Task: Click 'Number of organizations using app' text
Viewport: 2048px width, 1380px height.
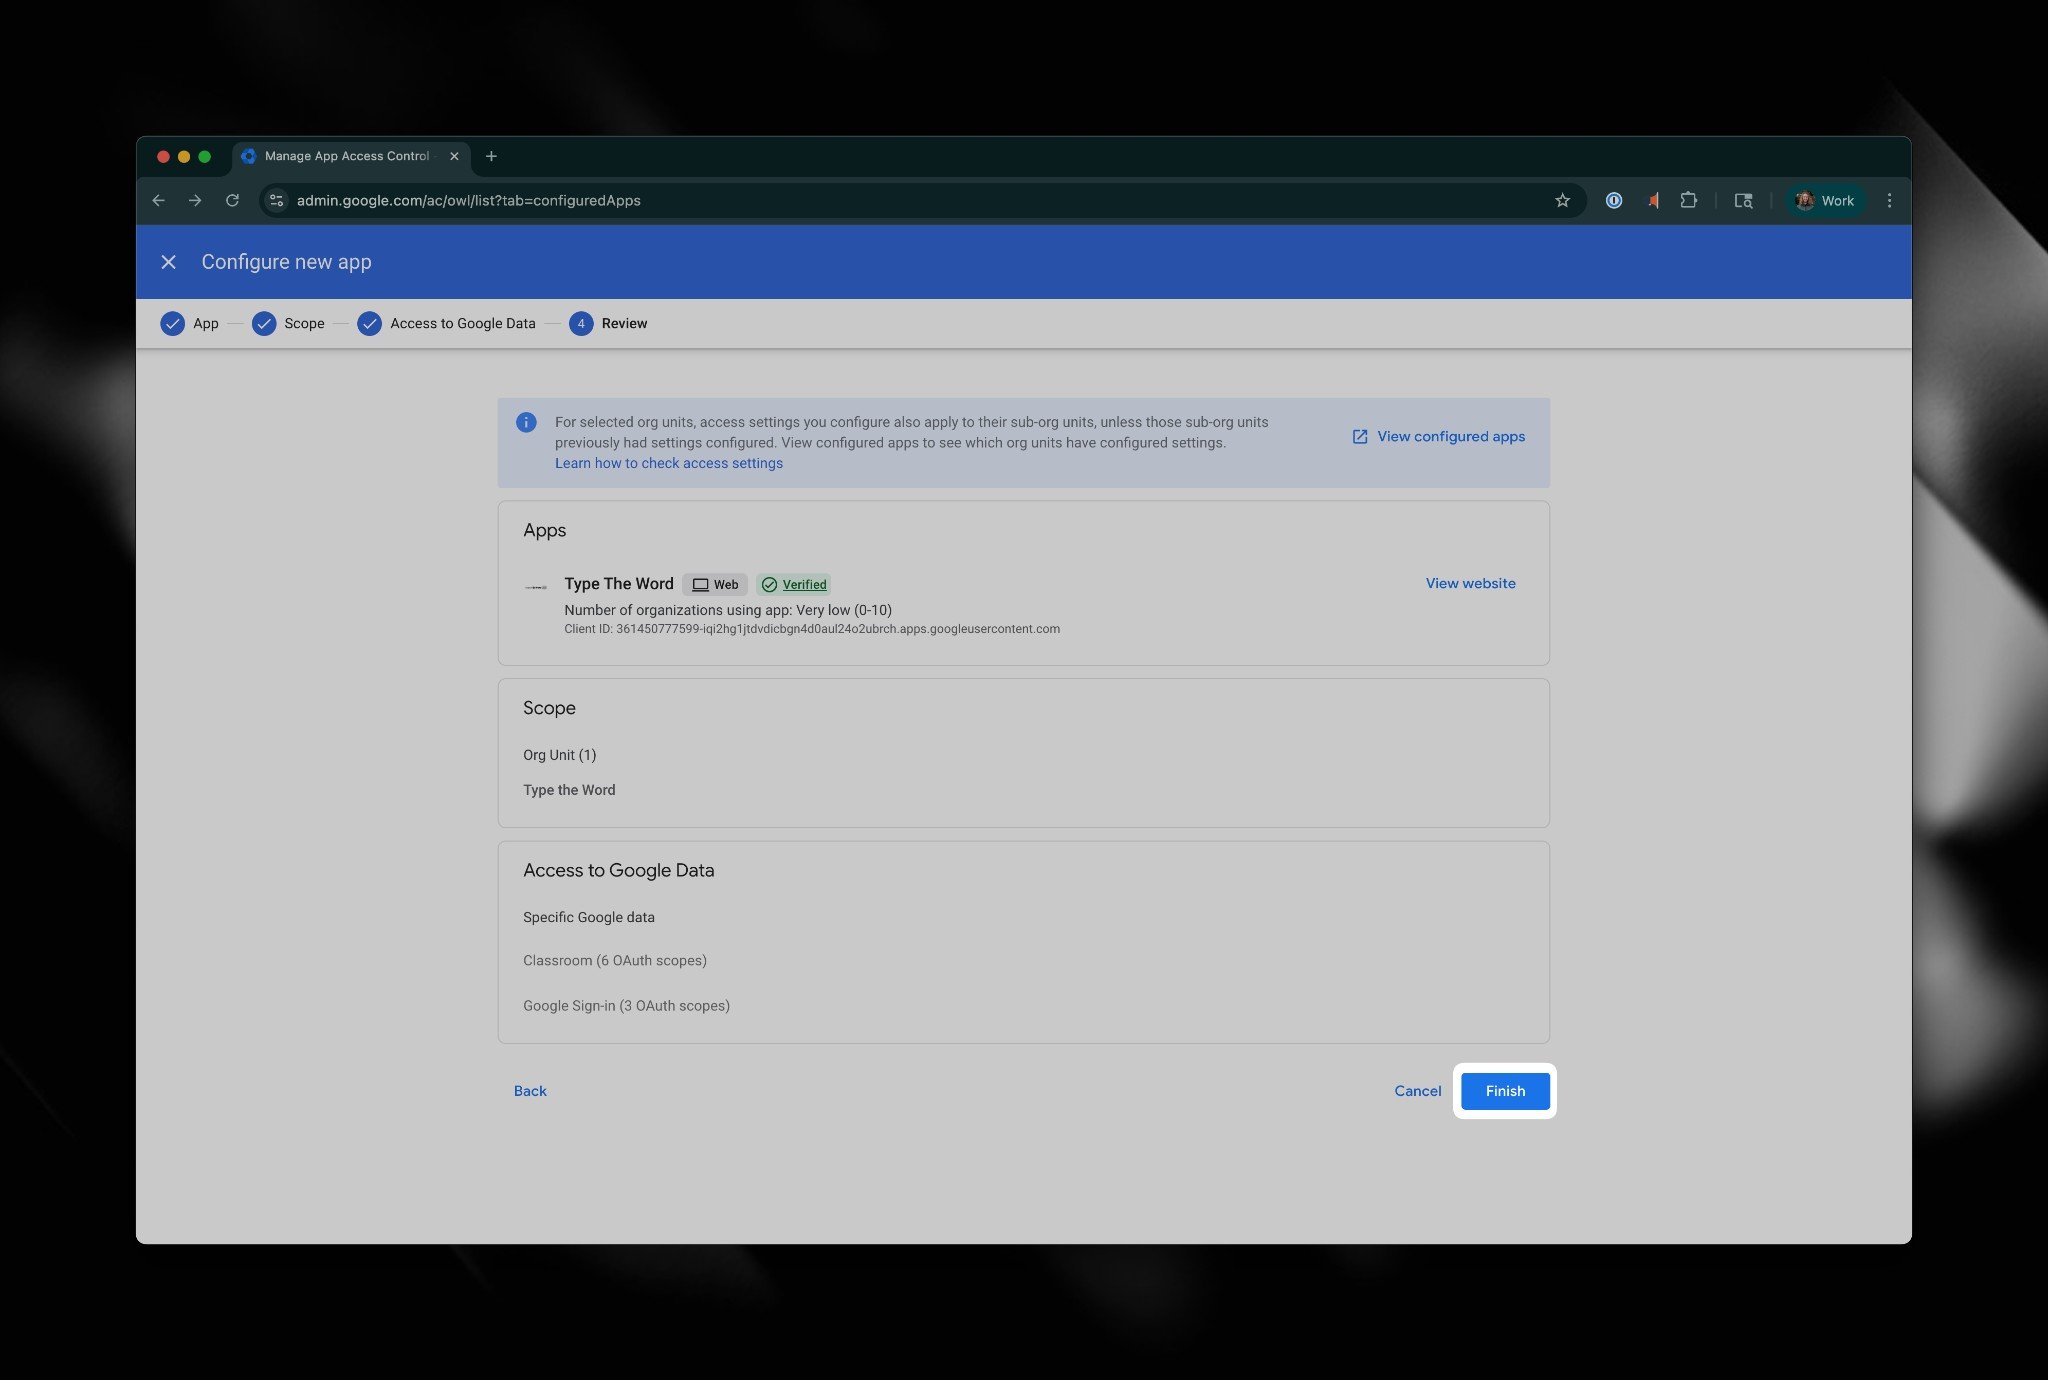Action: pos(728,610)
